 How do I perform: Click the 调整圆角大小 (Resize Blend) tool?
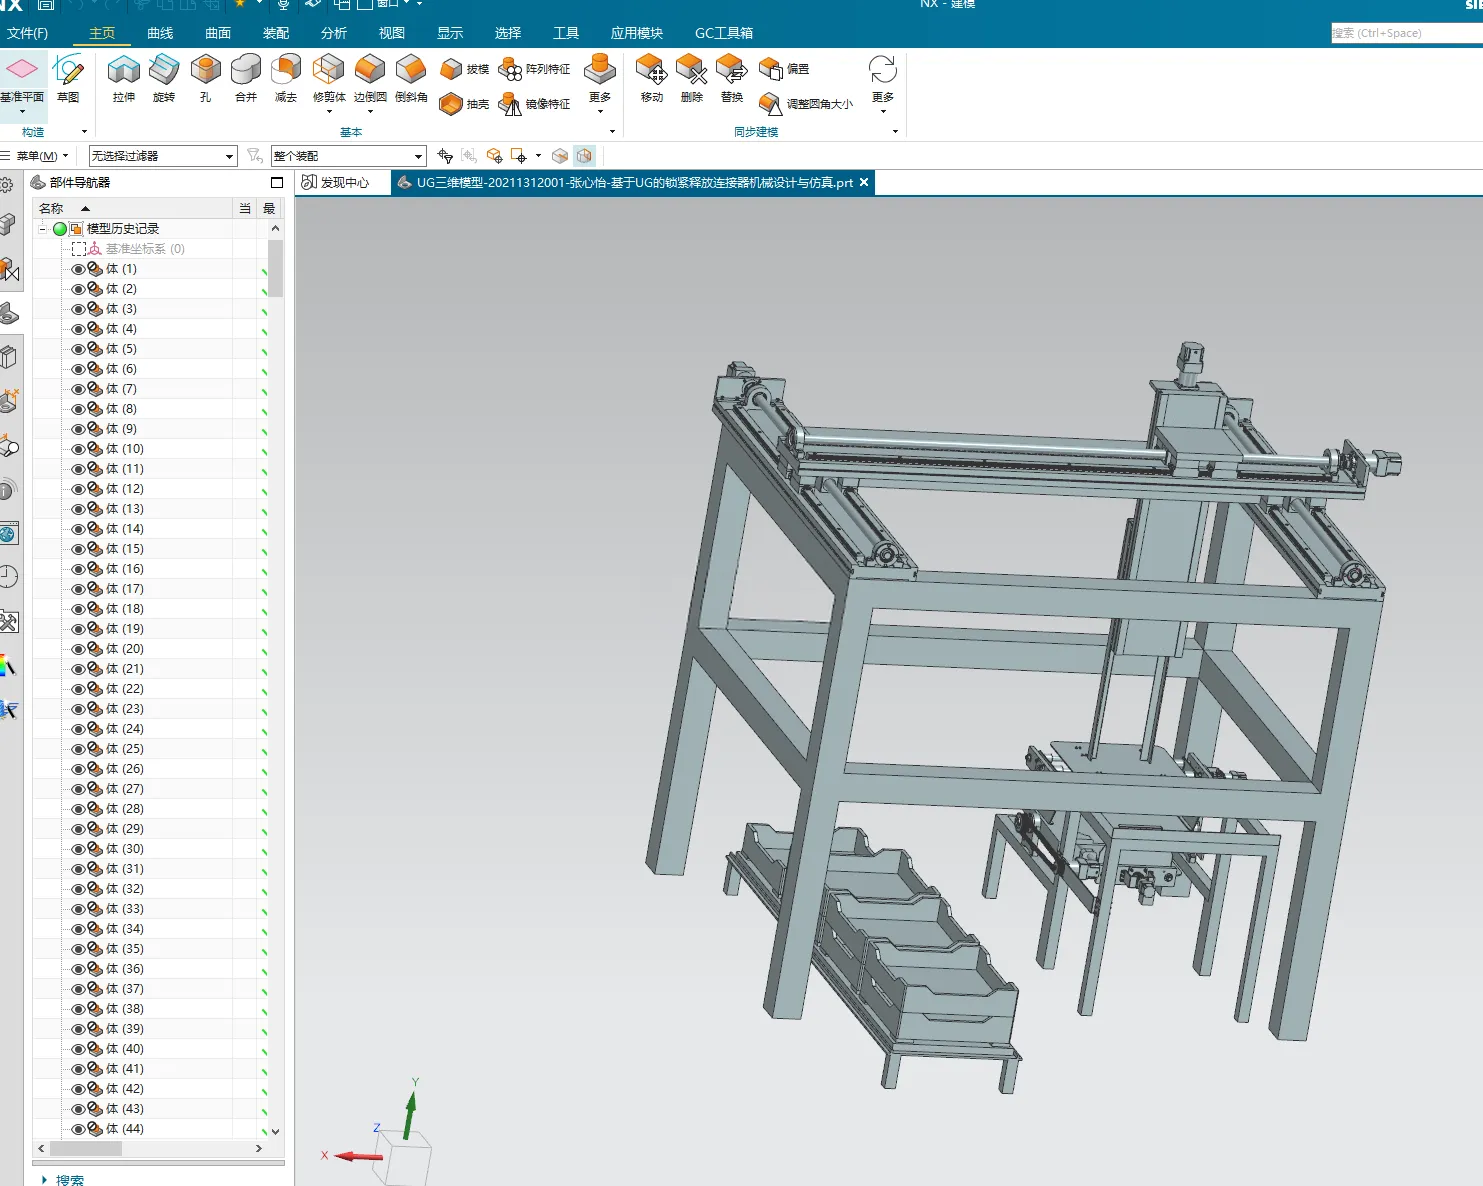tap(806, 104)
